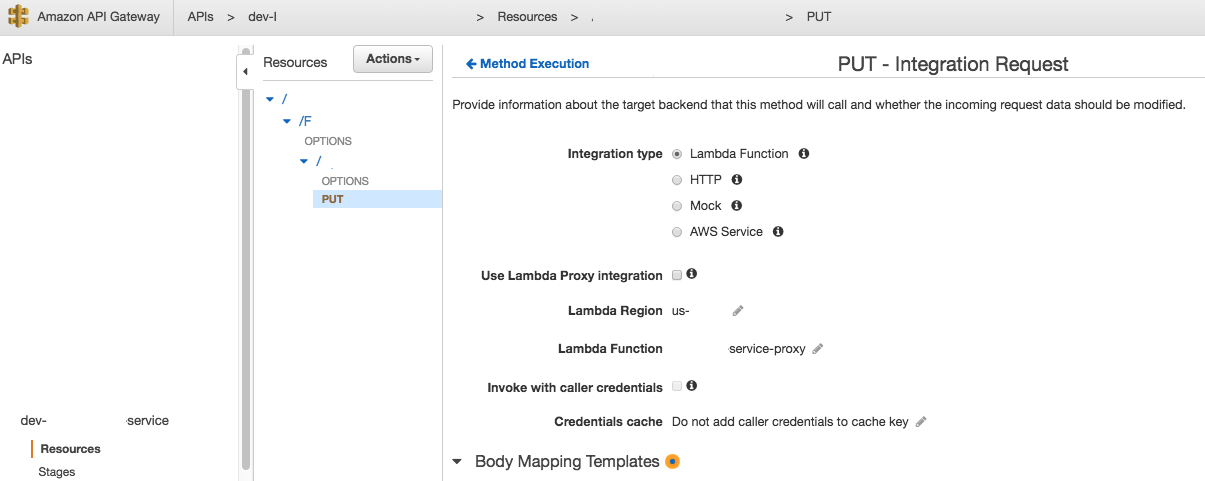This screenshot has width=1205, height=481.
Task: Open Amazon API Gateway home link
Action: [99, 17]
